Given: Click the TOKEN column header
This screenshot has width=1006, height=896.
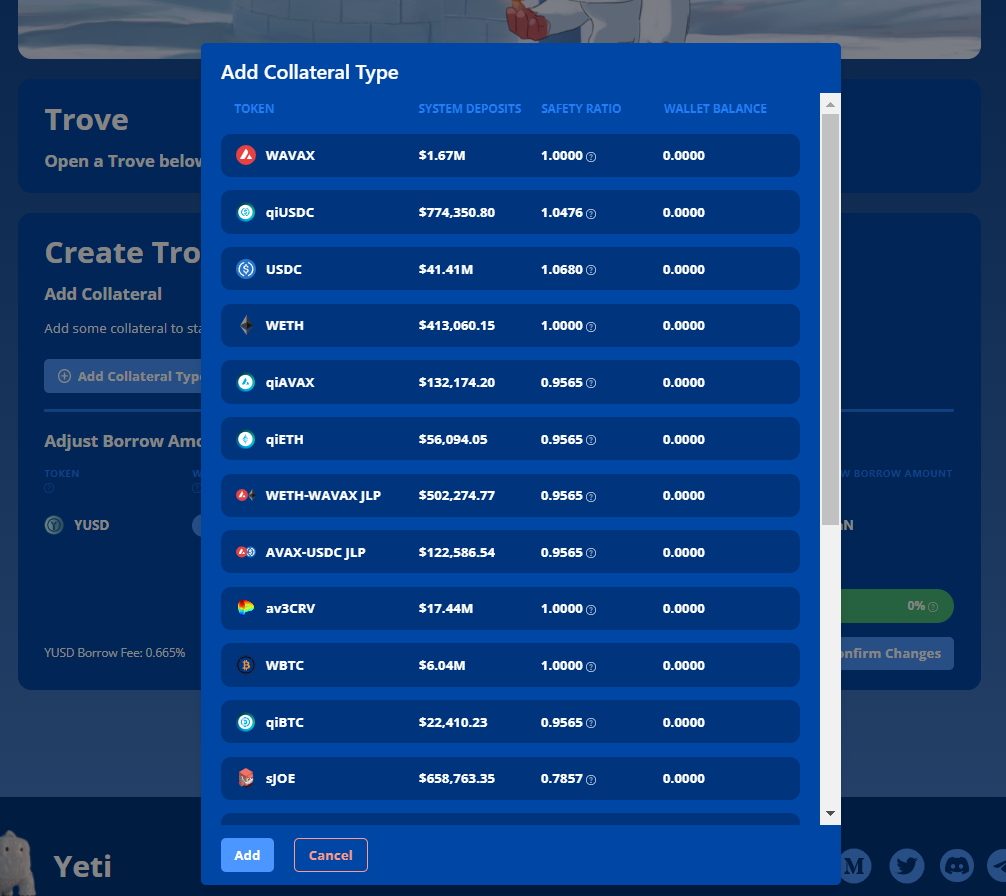Looking at the screenshot, I should [x=254, y=108].
